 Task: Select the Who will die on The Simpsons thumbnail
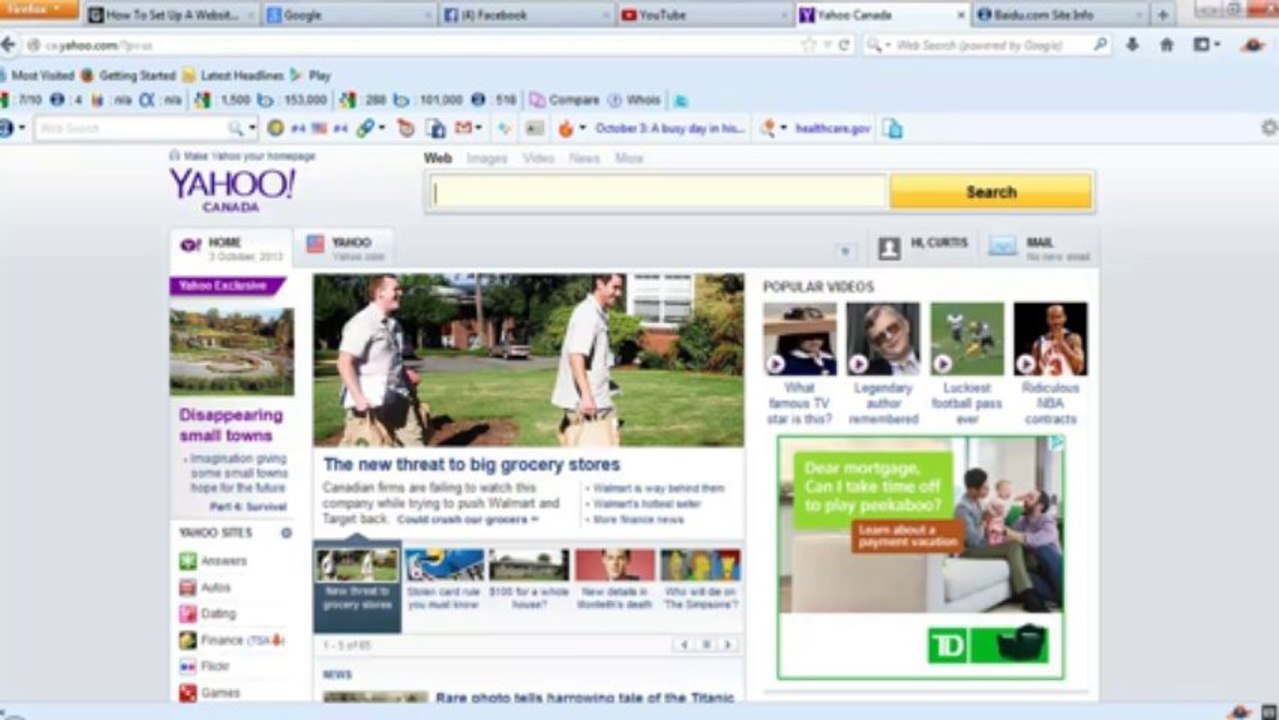pos(700,565)
